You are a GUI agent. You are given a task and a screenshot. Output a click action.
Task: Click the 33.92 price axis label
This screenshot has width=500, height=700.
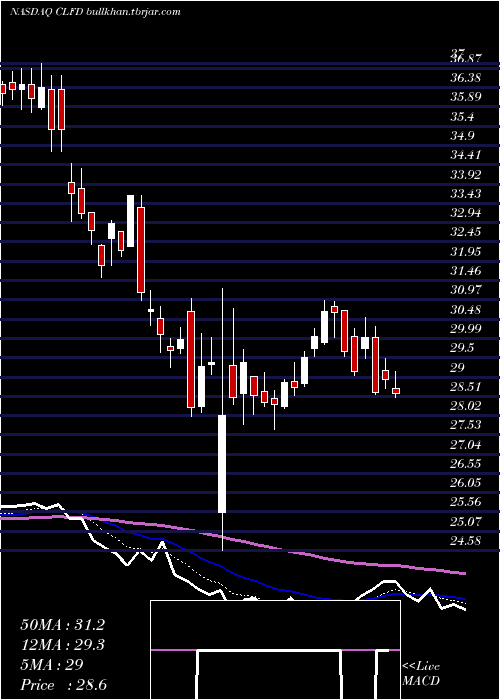[466, 175]
